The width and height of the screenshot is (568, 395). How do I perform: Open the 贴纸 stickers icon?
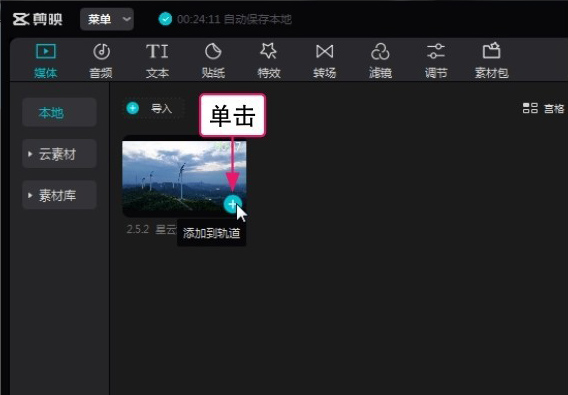point(213,52)
